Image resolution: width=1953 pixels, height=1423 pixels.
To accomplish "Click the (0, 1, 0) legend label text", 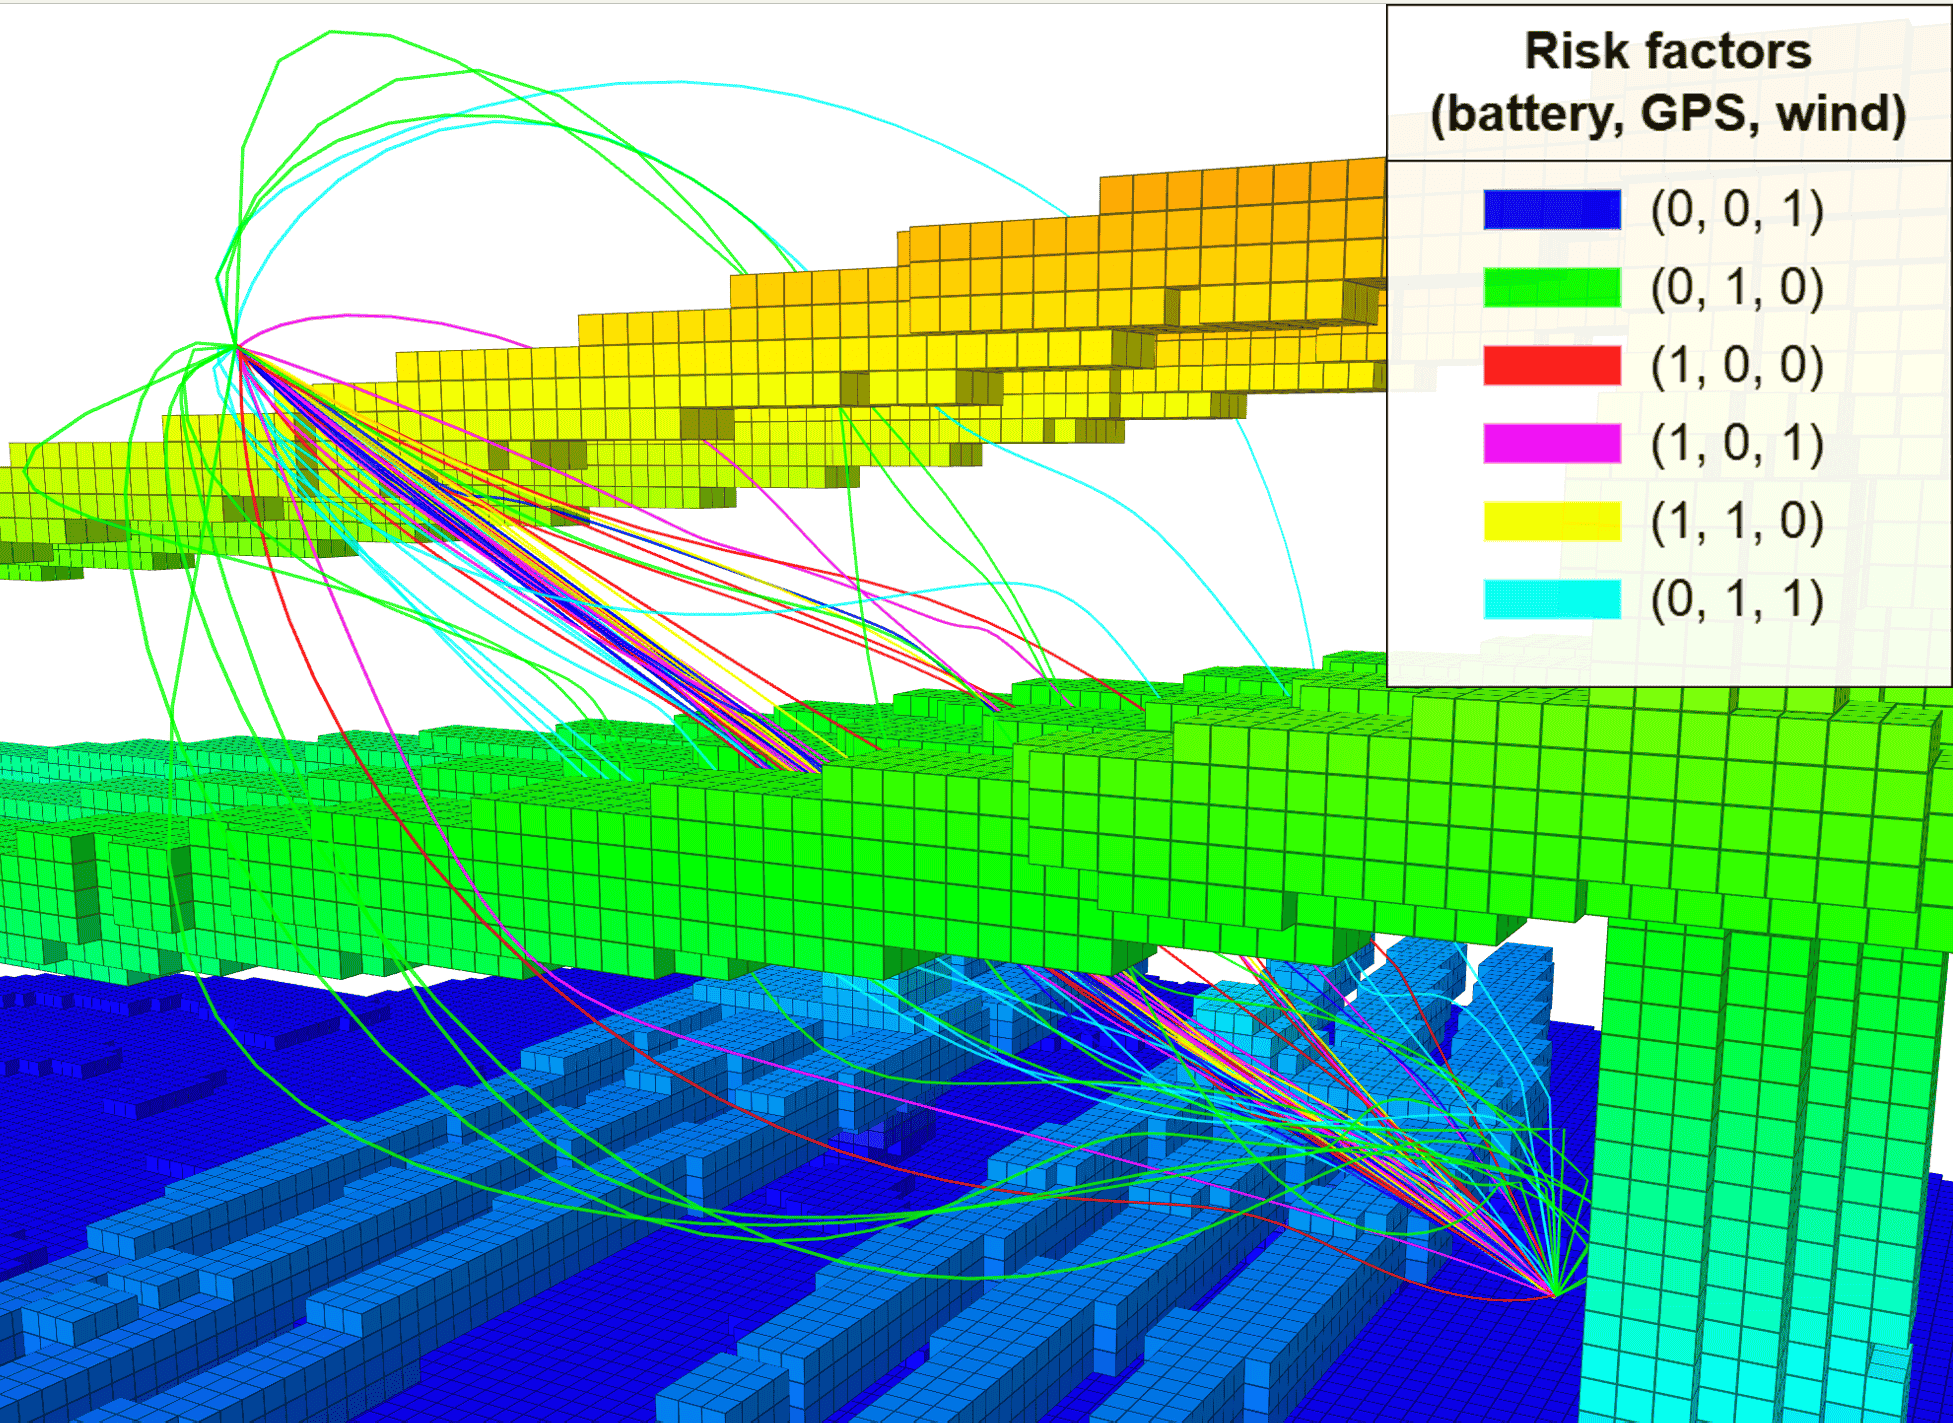I will (x=1737, y=288).
